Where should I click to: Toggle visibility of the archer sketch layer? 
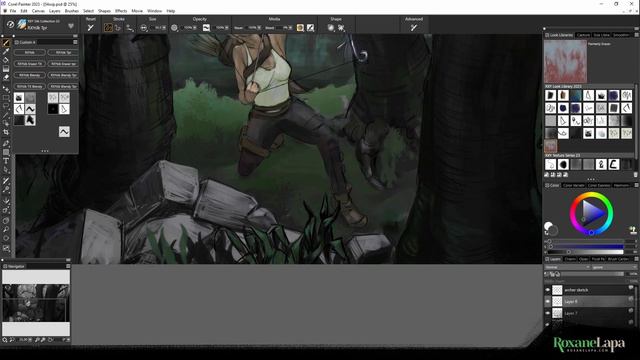548,290
